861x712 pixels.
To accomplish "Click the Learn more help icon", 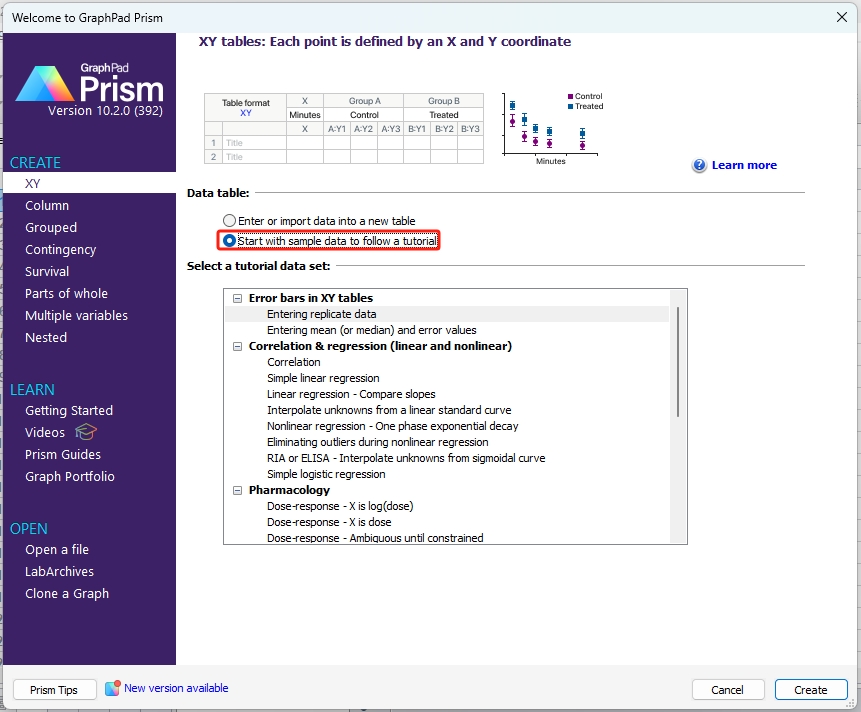I will [x=699, y=165].
